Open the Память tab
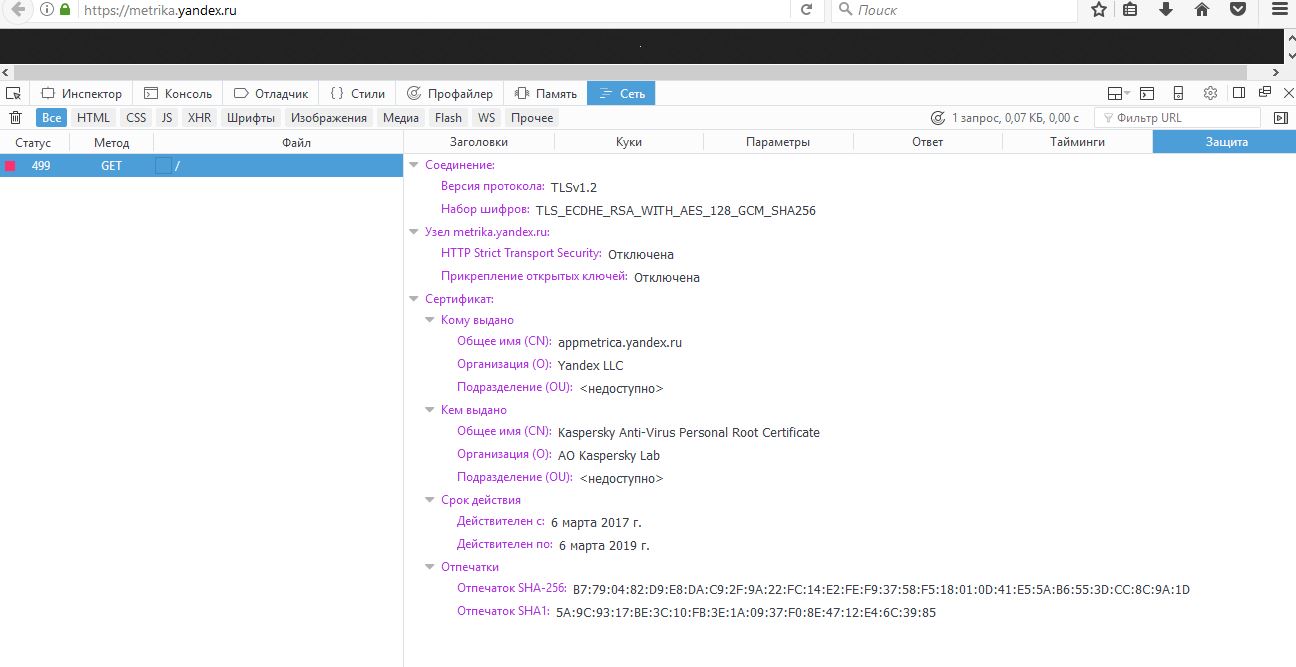Image resolution: width=1296 pixels, height=667 pixels. (x=545, y=93)
